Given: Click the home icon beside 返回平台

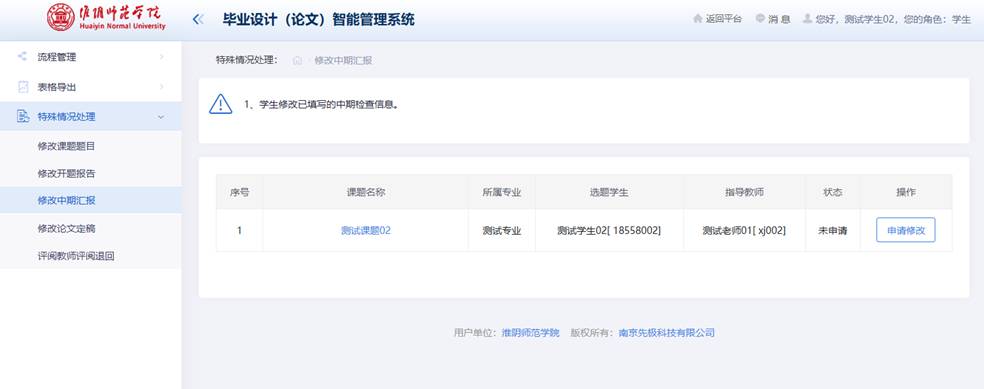Looking at the screenshot, I should pos(697,19).
